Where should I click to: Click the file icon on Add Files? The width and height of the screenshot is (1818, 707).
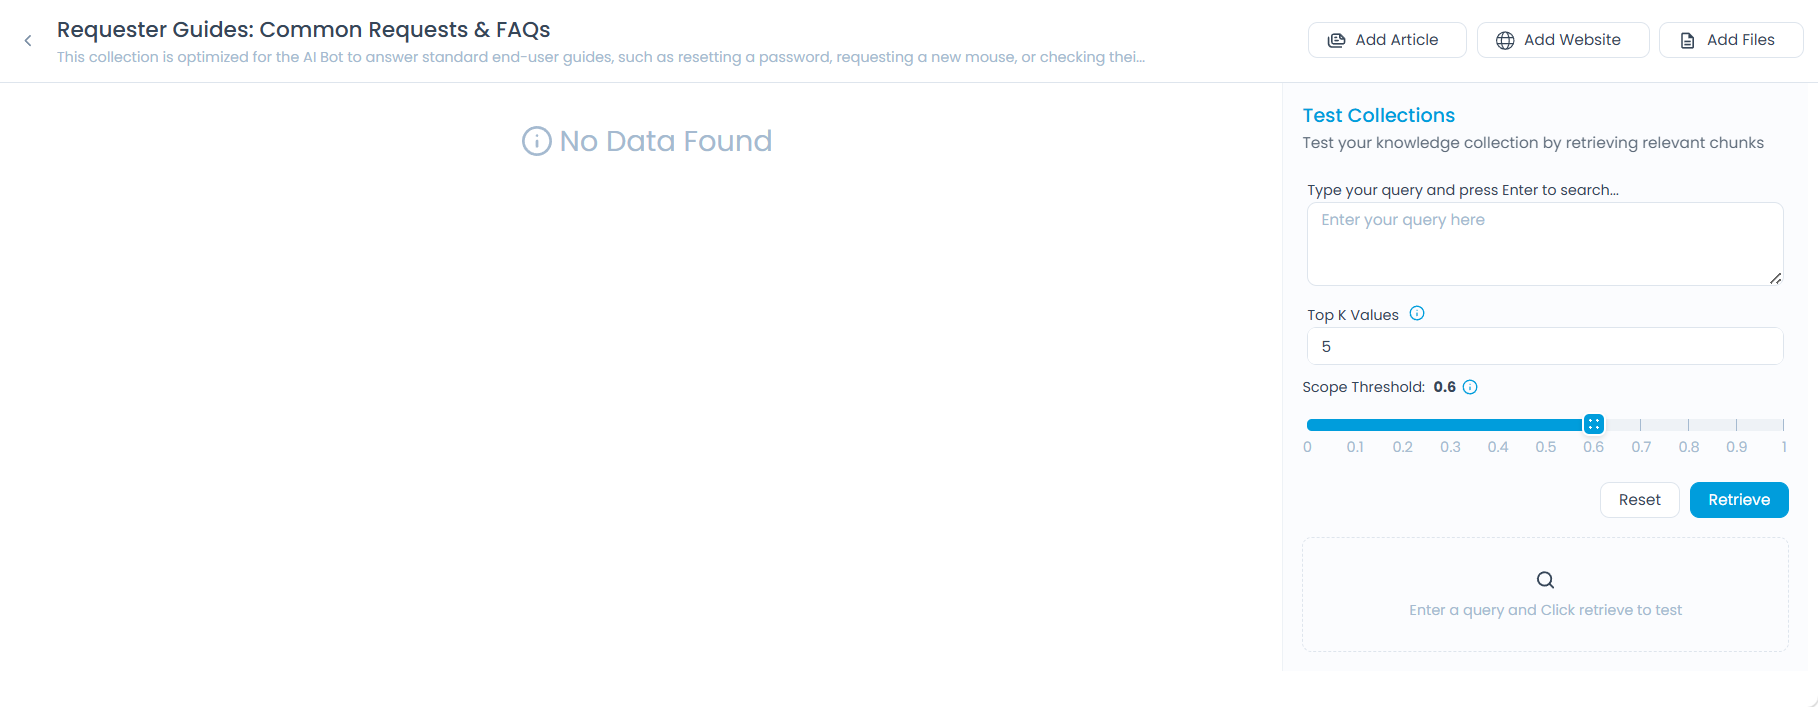(x=1687, y=40)
